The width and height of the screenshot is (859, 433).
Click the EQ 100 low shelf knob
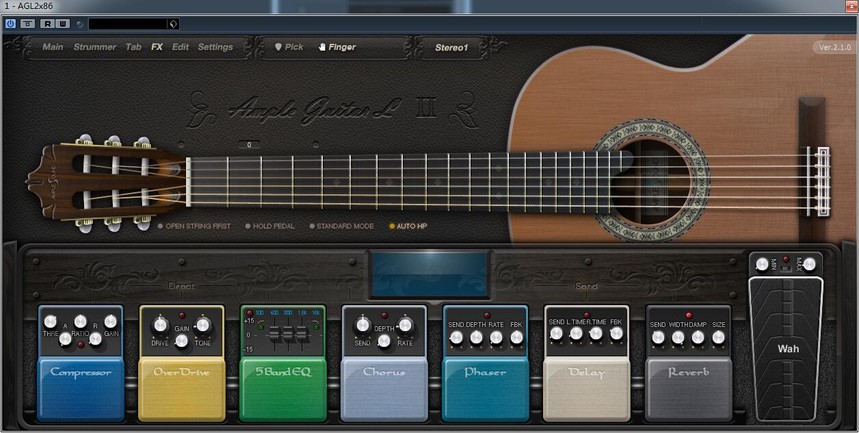[261, 327]
